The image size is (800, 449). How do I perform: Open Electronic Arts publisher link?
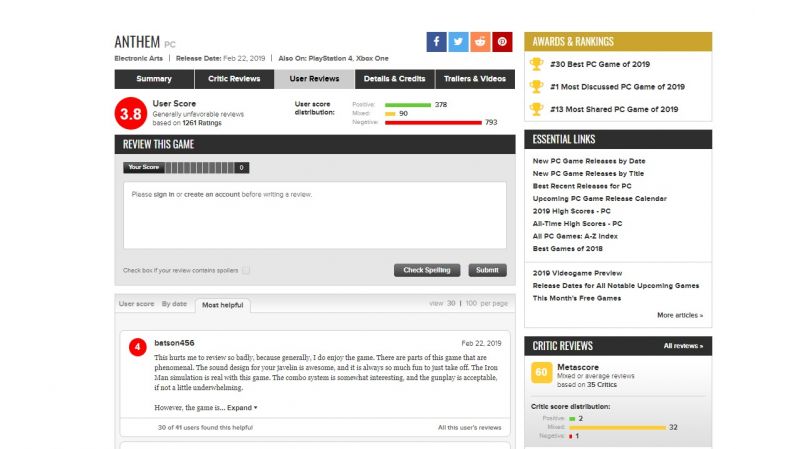pyautogui.click(x=139, y=58)
